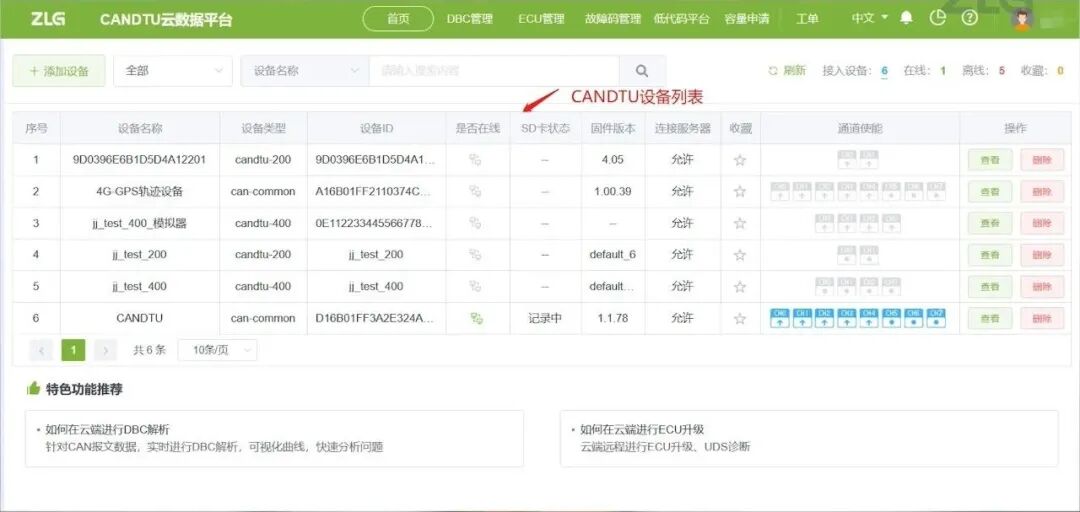Click the 固件版本 column header

click(613, 128)
